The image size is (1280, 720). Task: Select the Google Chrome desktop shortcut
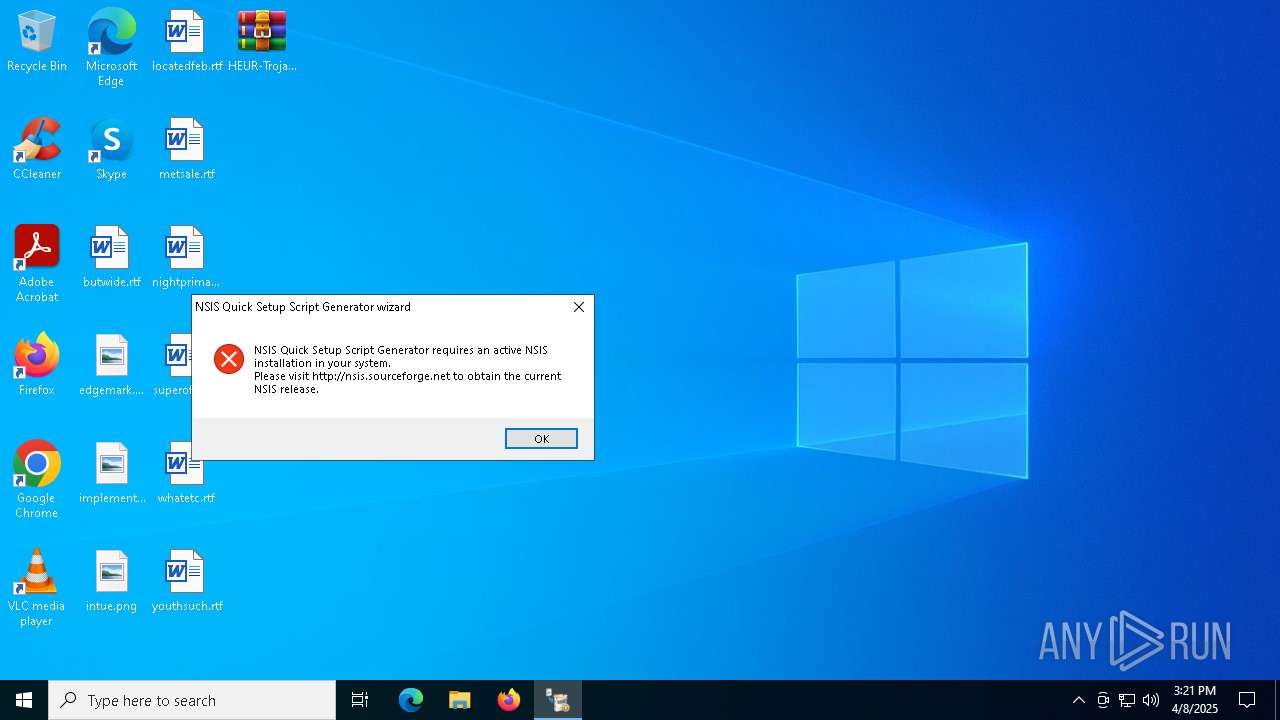[37, 480]
